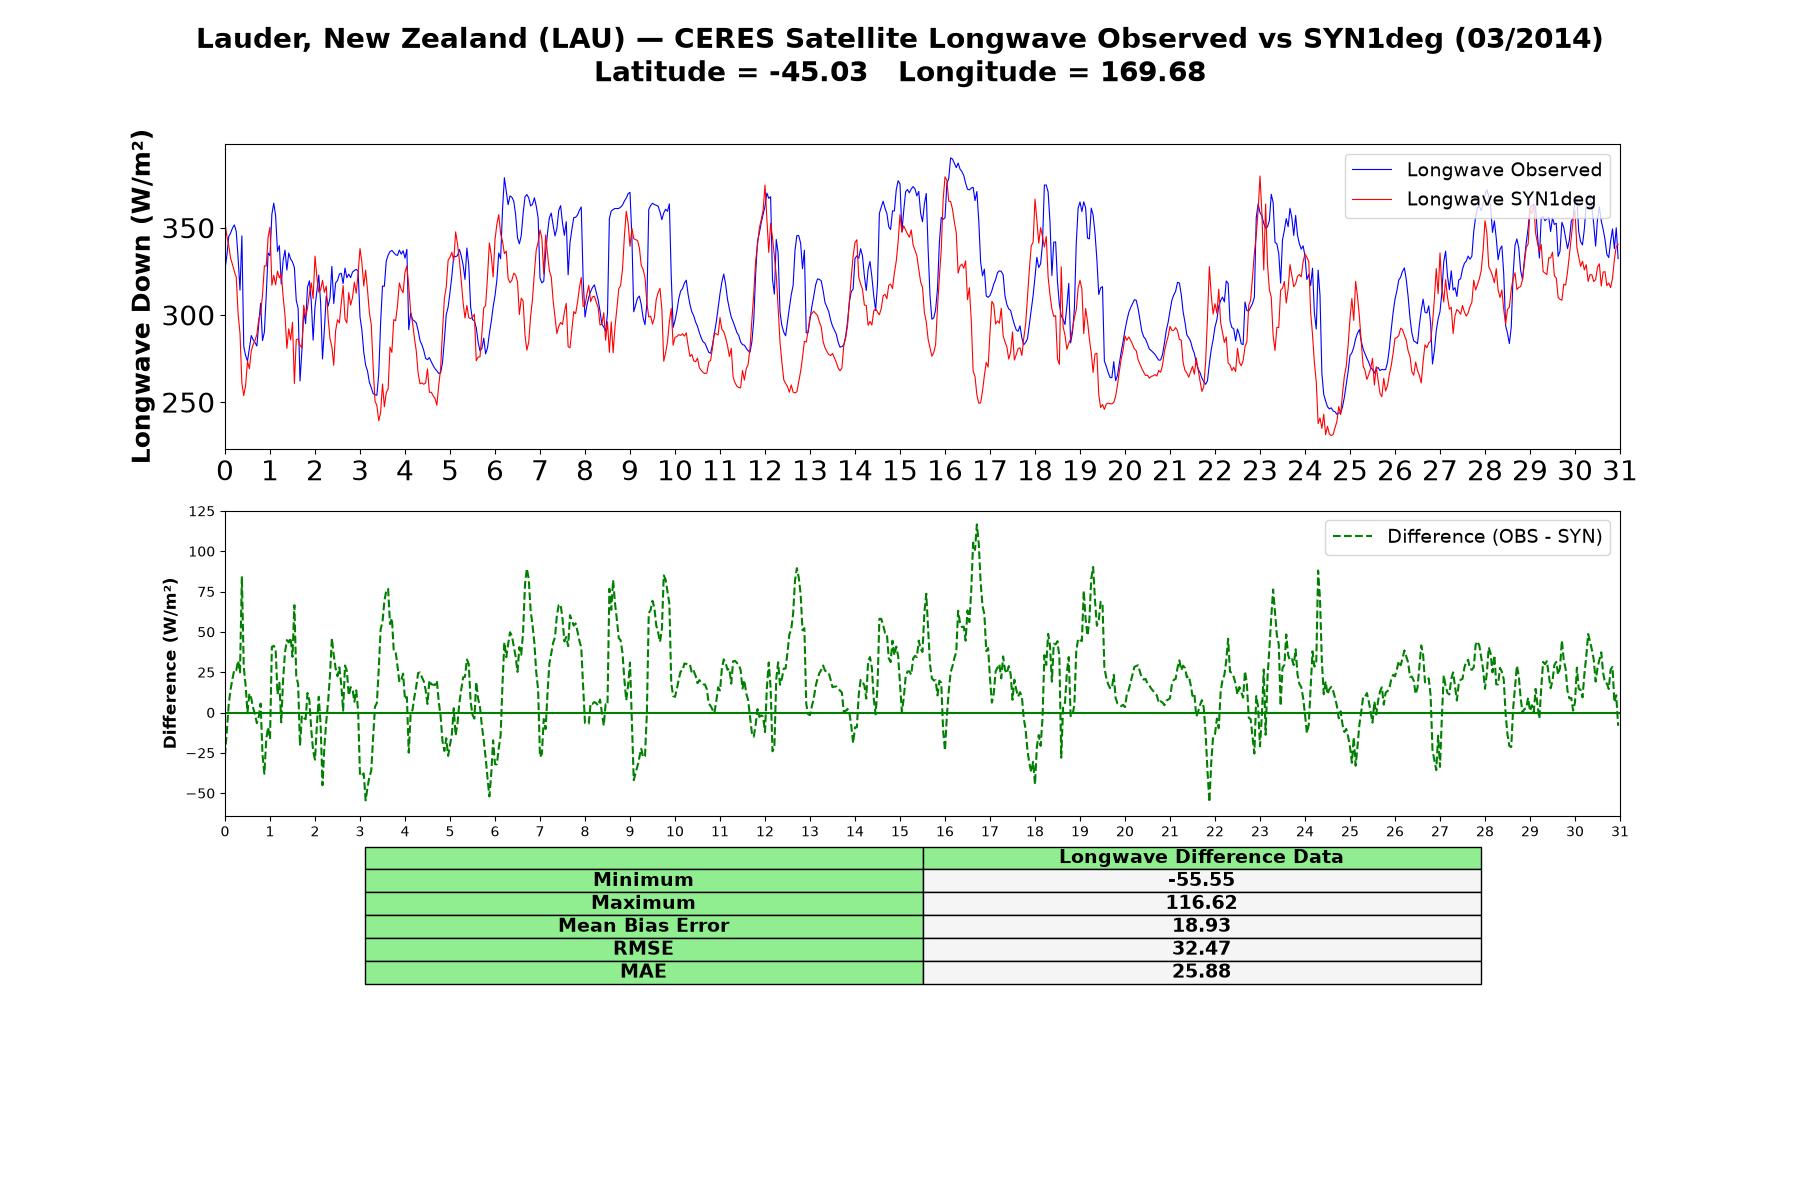Viewport: 1800px width, 1200px height.
Task: Click the Minimum row label in table
Action: (x=643, y=880)
